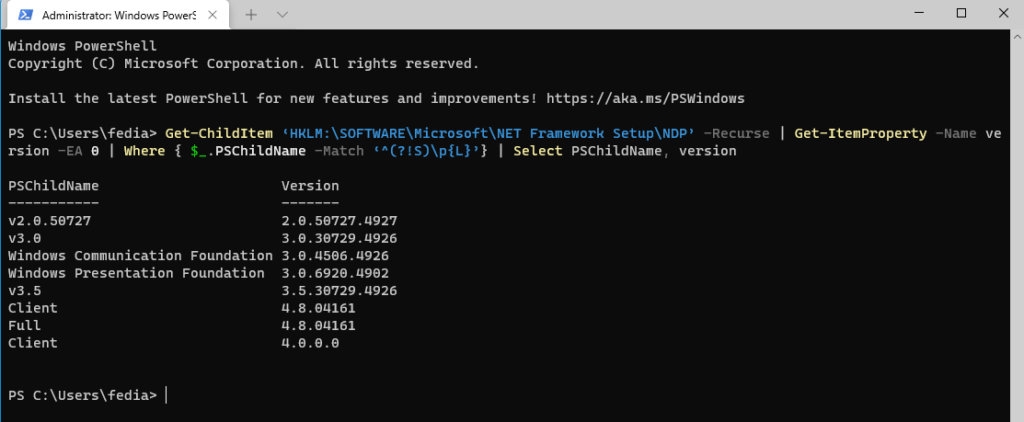Screen dimensions: 1024x422
Task: Click the Full row name
Action: click(x=24, y=325)
